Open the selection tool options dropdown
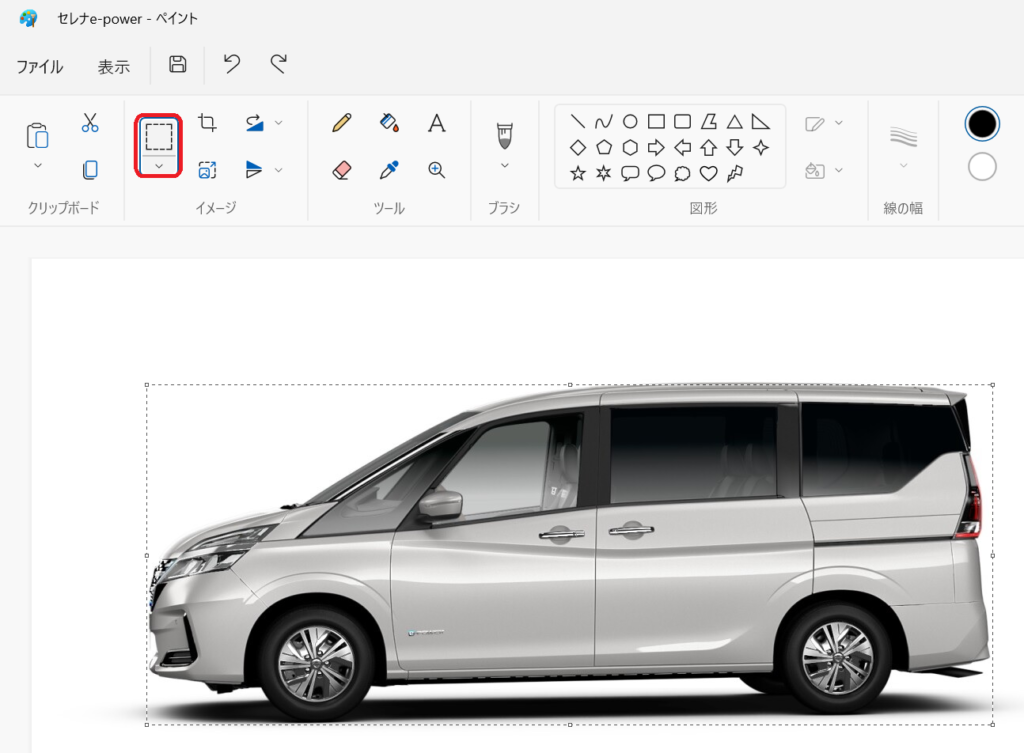The width and height of the screenshot is (1024, 753). click(159, 166)
